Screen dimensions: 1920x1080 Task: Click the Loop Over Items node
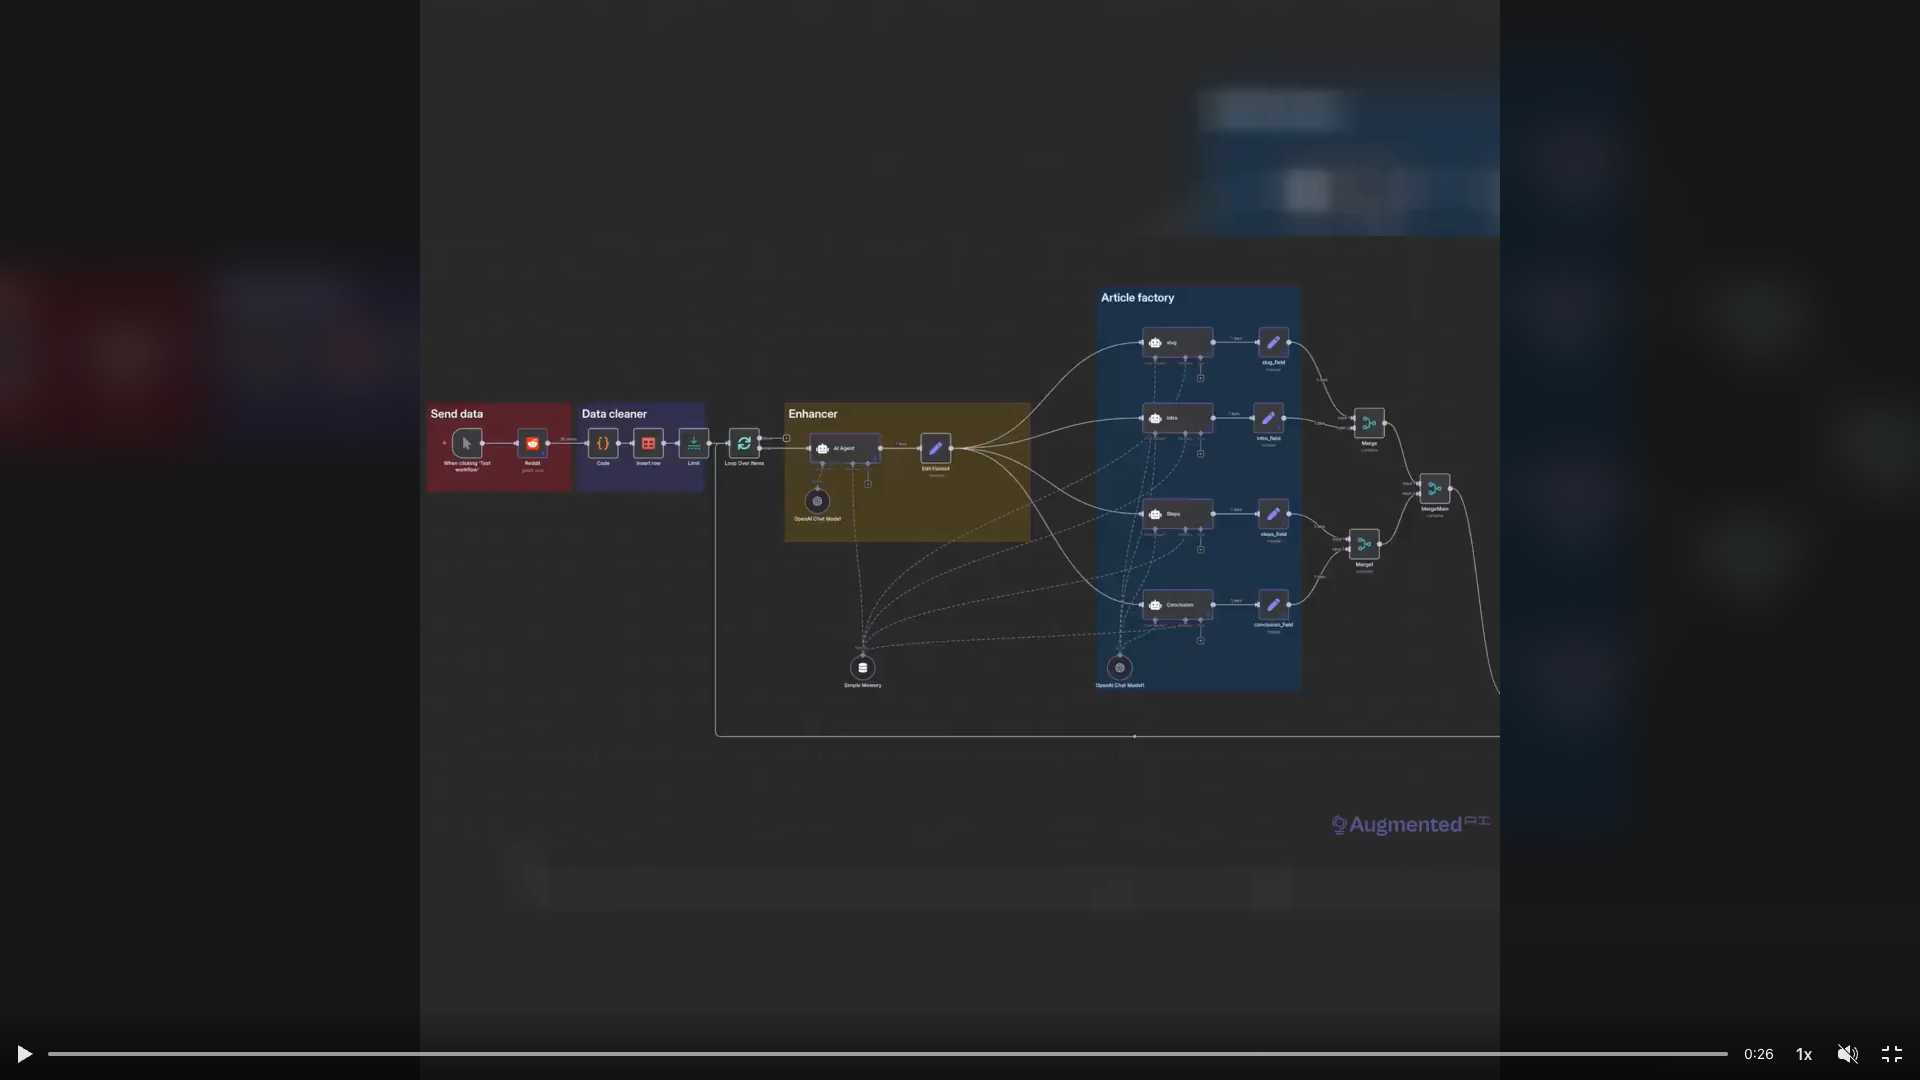(744, 443)
